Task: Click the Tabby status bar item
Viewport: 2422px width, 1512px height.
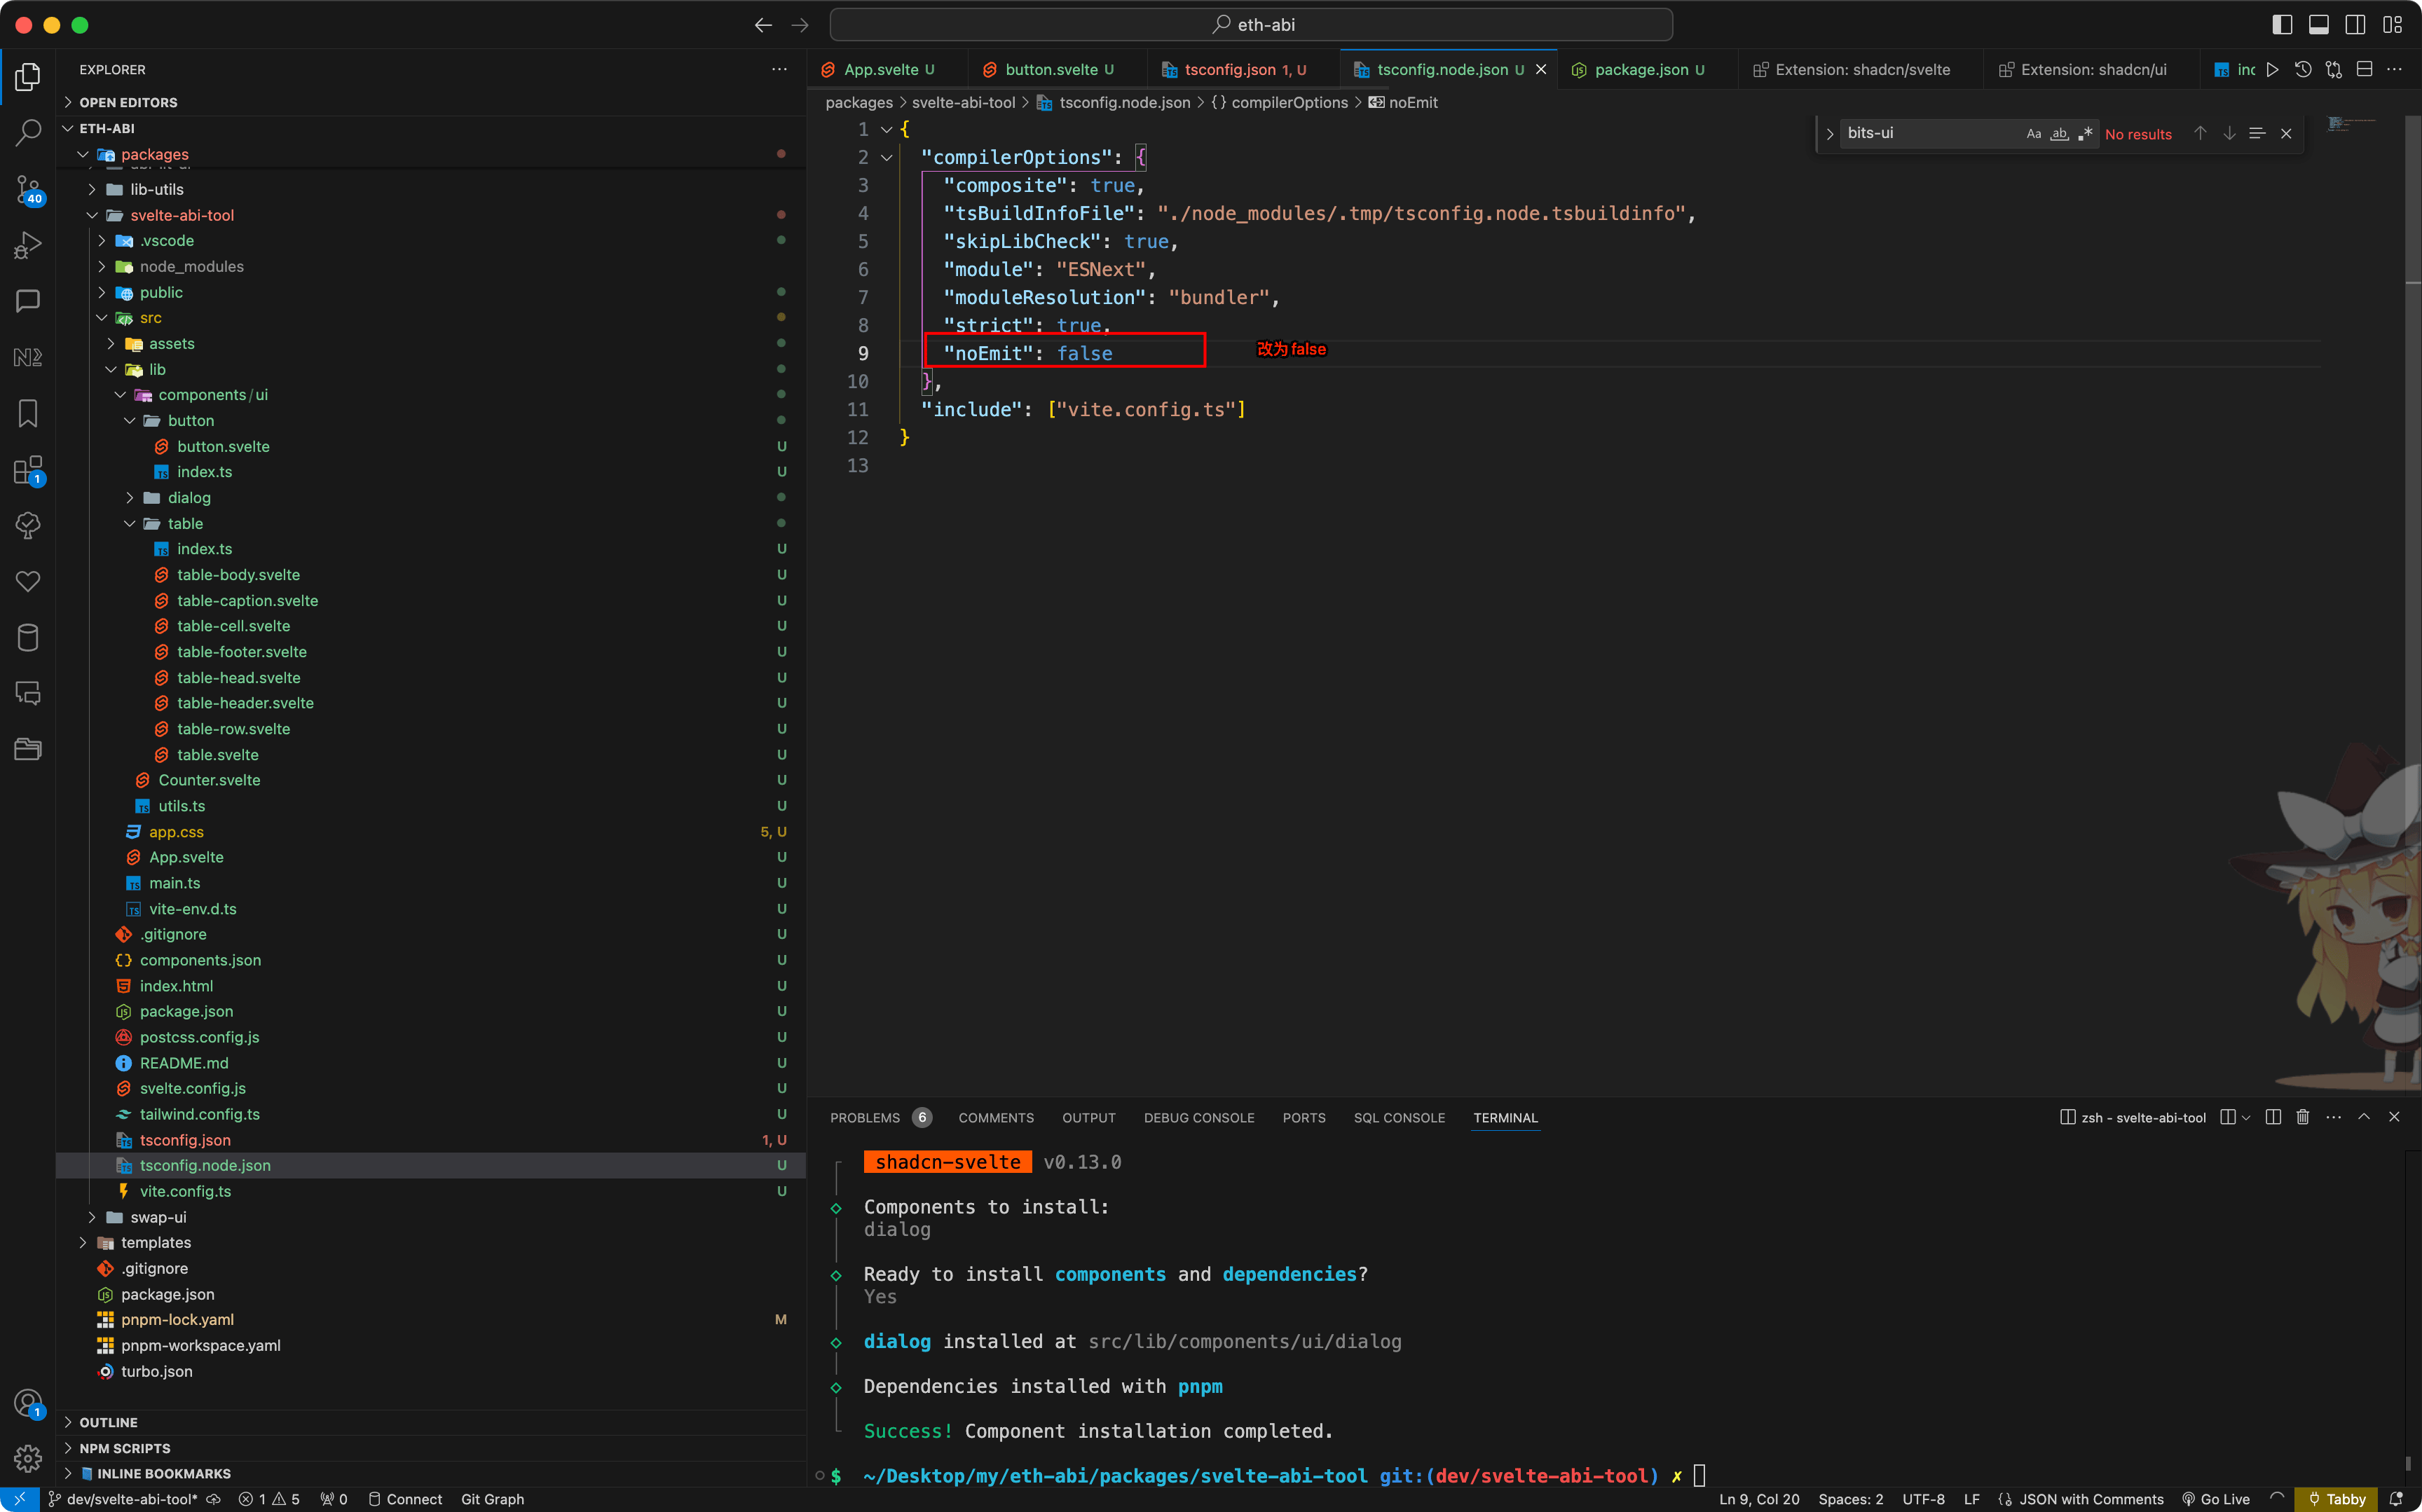Action: click(x=2337, y=1499)
